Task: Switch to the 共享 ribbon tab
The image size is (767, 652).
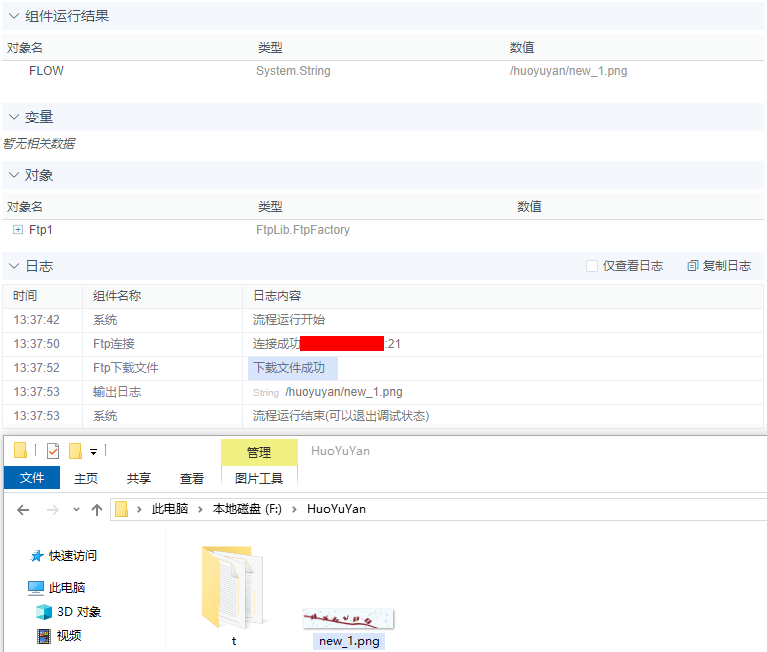Action: [x=139, y=478]
